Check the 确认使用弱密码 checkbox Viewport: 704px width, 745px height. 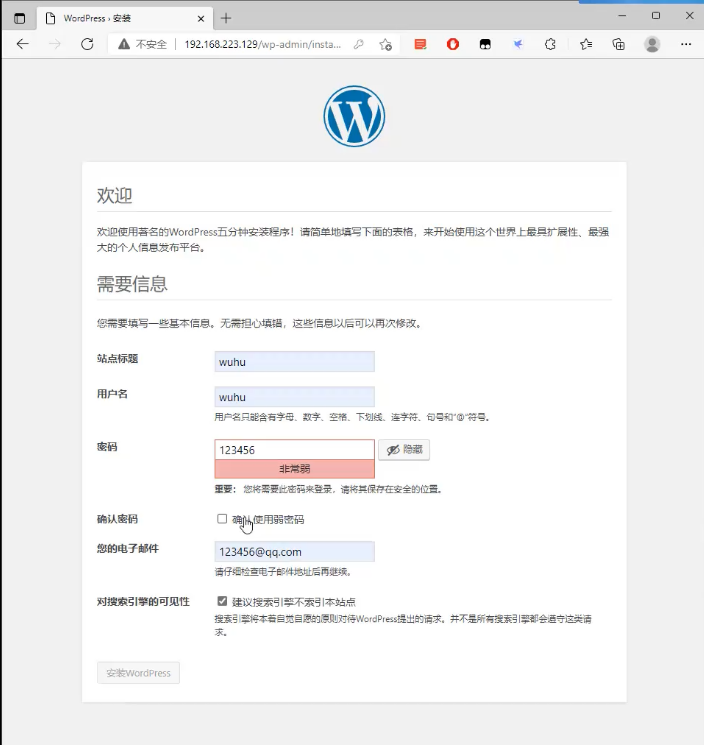pyautogui.click(x=222, y=519)
